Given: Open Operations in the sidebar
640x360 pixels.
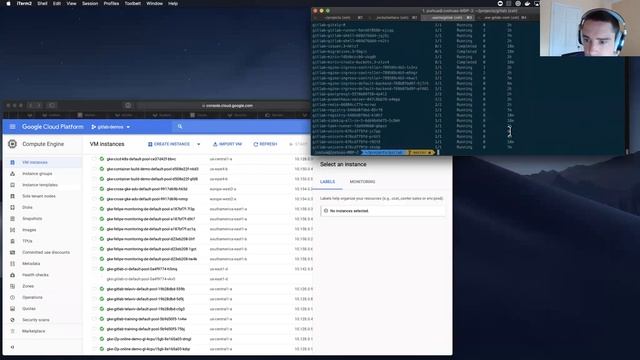Looking at the screenshot, I should click(33, 298).
